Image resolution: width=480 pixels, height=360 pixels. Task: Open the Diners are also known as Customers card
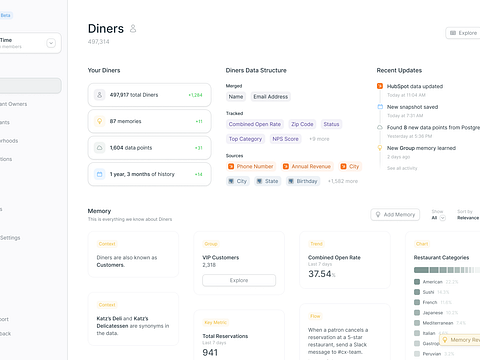tap(133, 254)
